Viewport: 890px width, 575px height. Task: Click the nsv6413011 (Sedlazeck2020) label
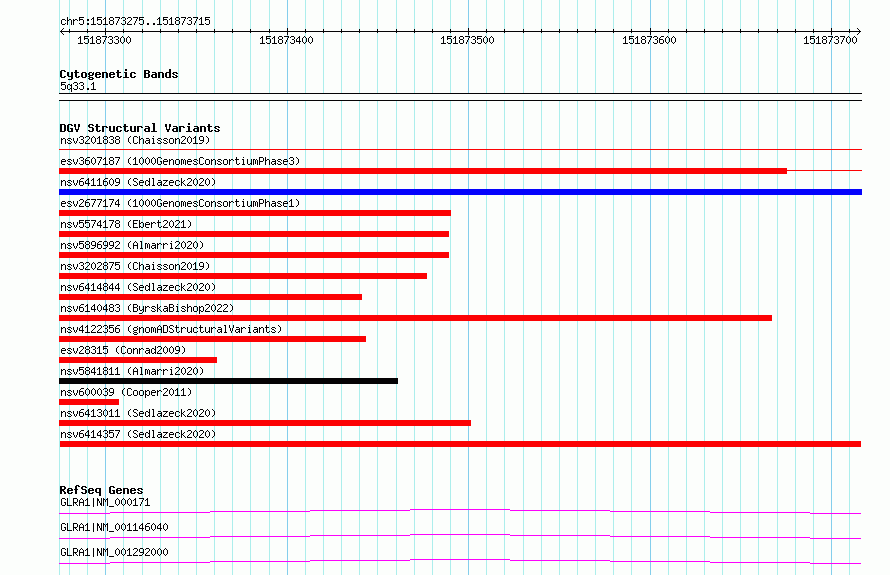coord(138,413)
